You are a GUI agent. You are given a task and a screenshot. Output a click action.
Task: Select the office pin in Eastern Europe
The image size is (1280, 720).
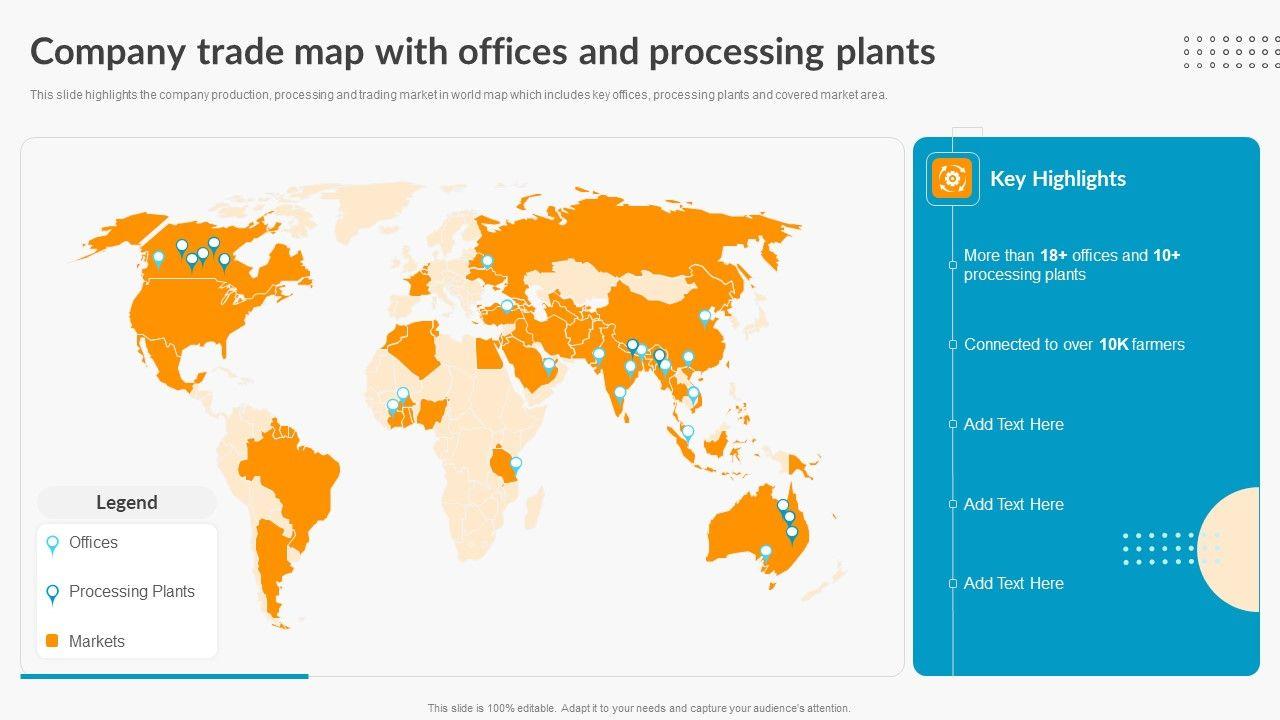488,263
